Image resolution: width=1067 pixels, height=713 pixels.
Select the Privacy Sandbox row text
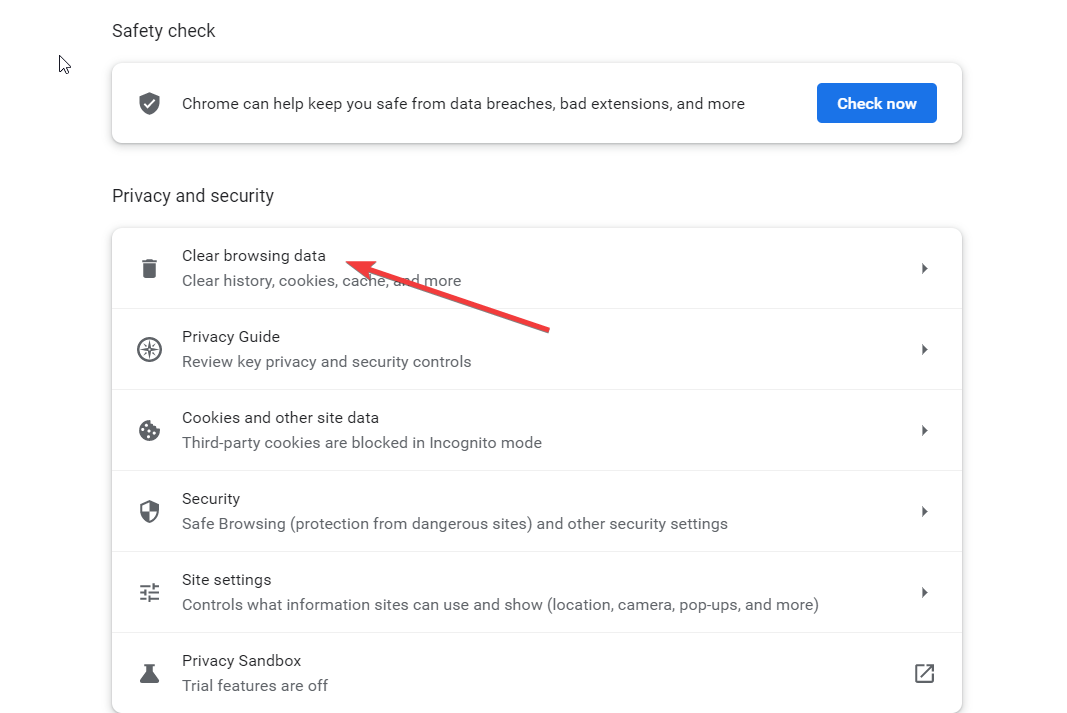(255, 673)
